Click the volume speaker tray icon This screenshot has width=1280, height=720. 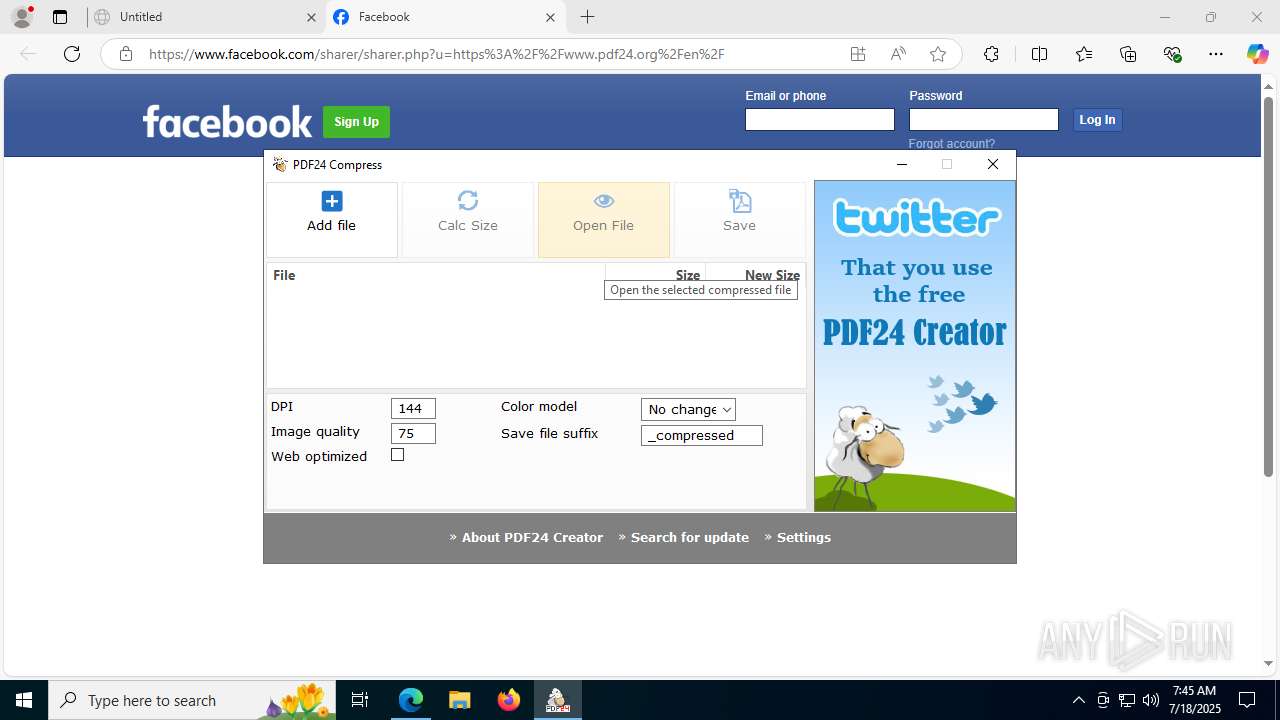pyautogui.click(x=1151, y=700)
